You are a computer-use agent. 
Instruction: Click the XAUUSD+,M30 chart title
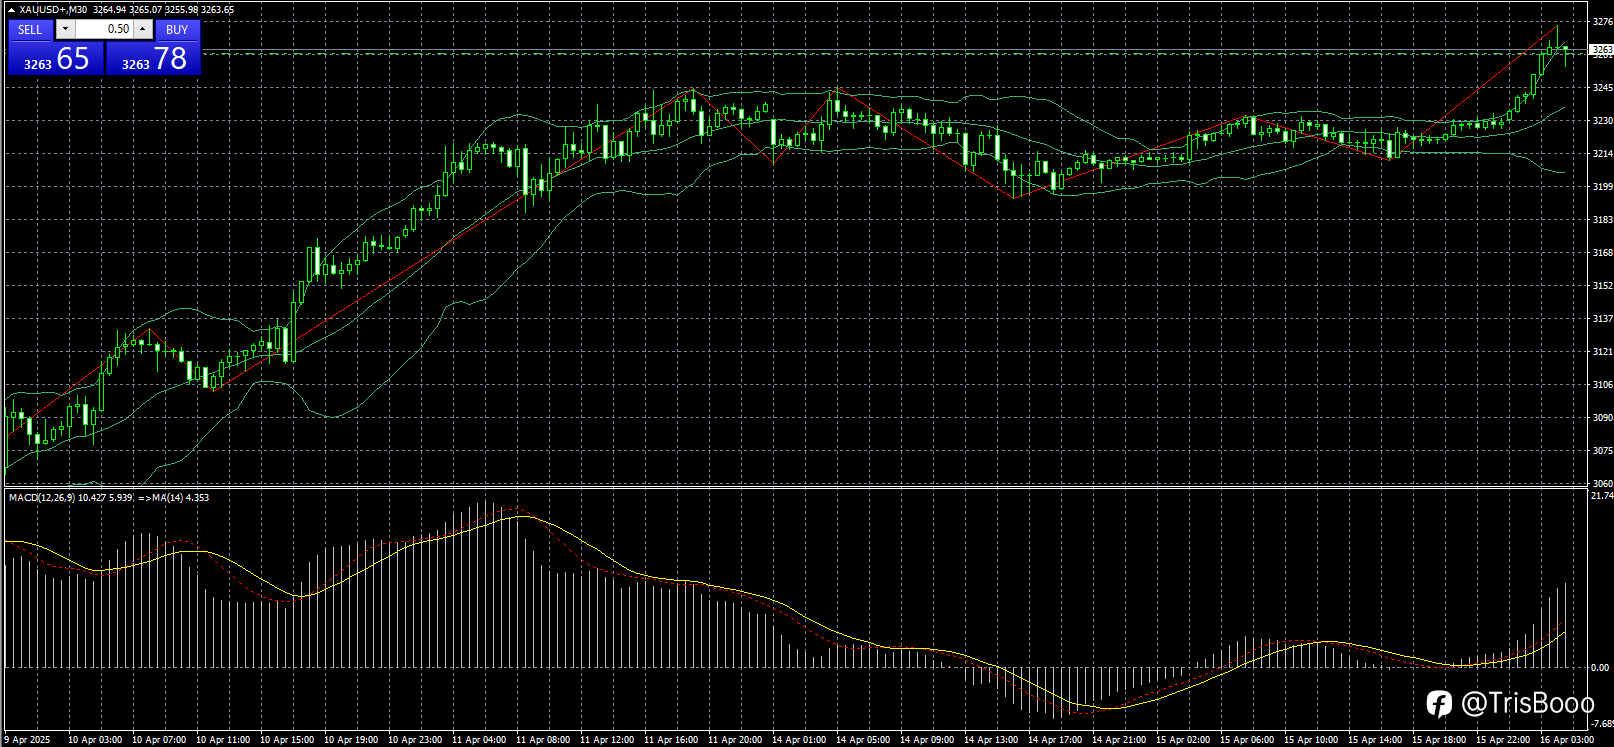(x=54, y=10)
